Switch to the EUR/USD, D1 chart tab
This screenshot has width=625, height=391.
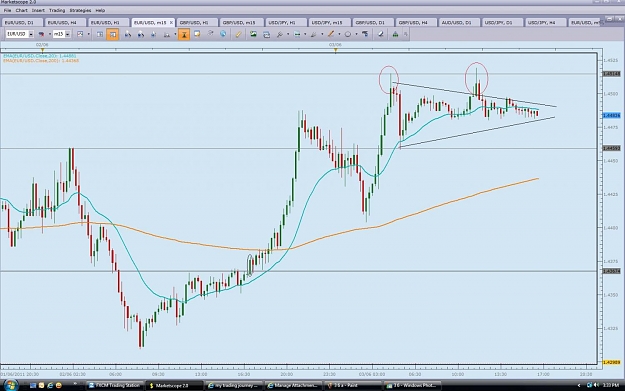click(x=21, y=23)
